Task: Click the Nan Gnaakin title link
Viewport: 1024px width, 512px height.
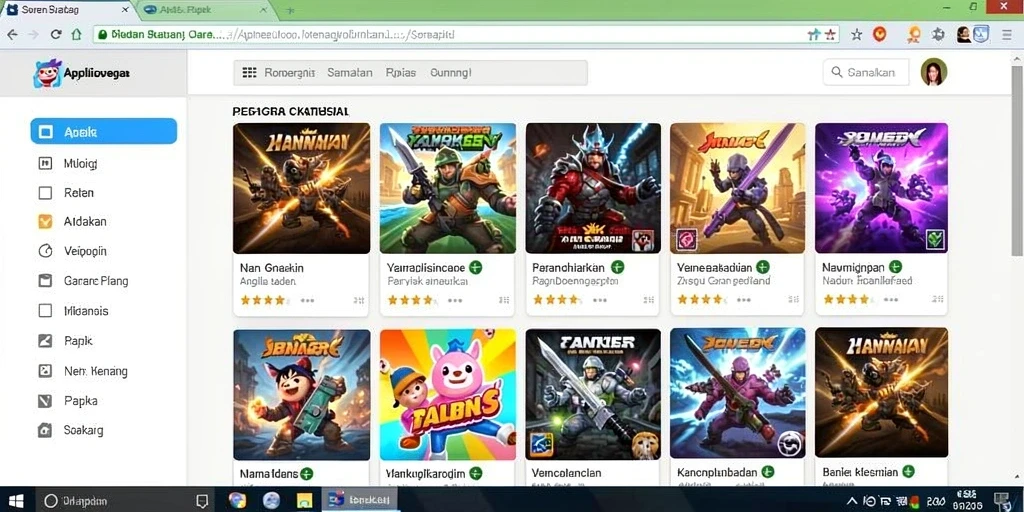Action: coord(272,268)
